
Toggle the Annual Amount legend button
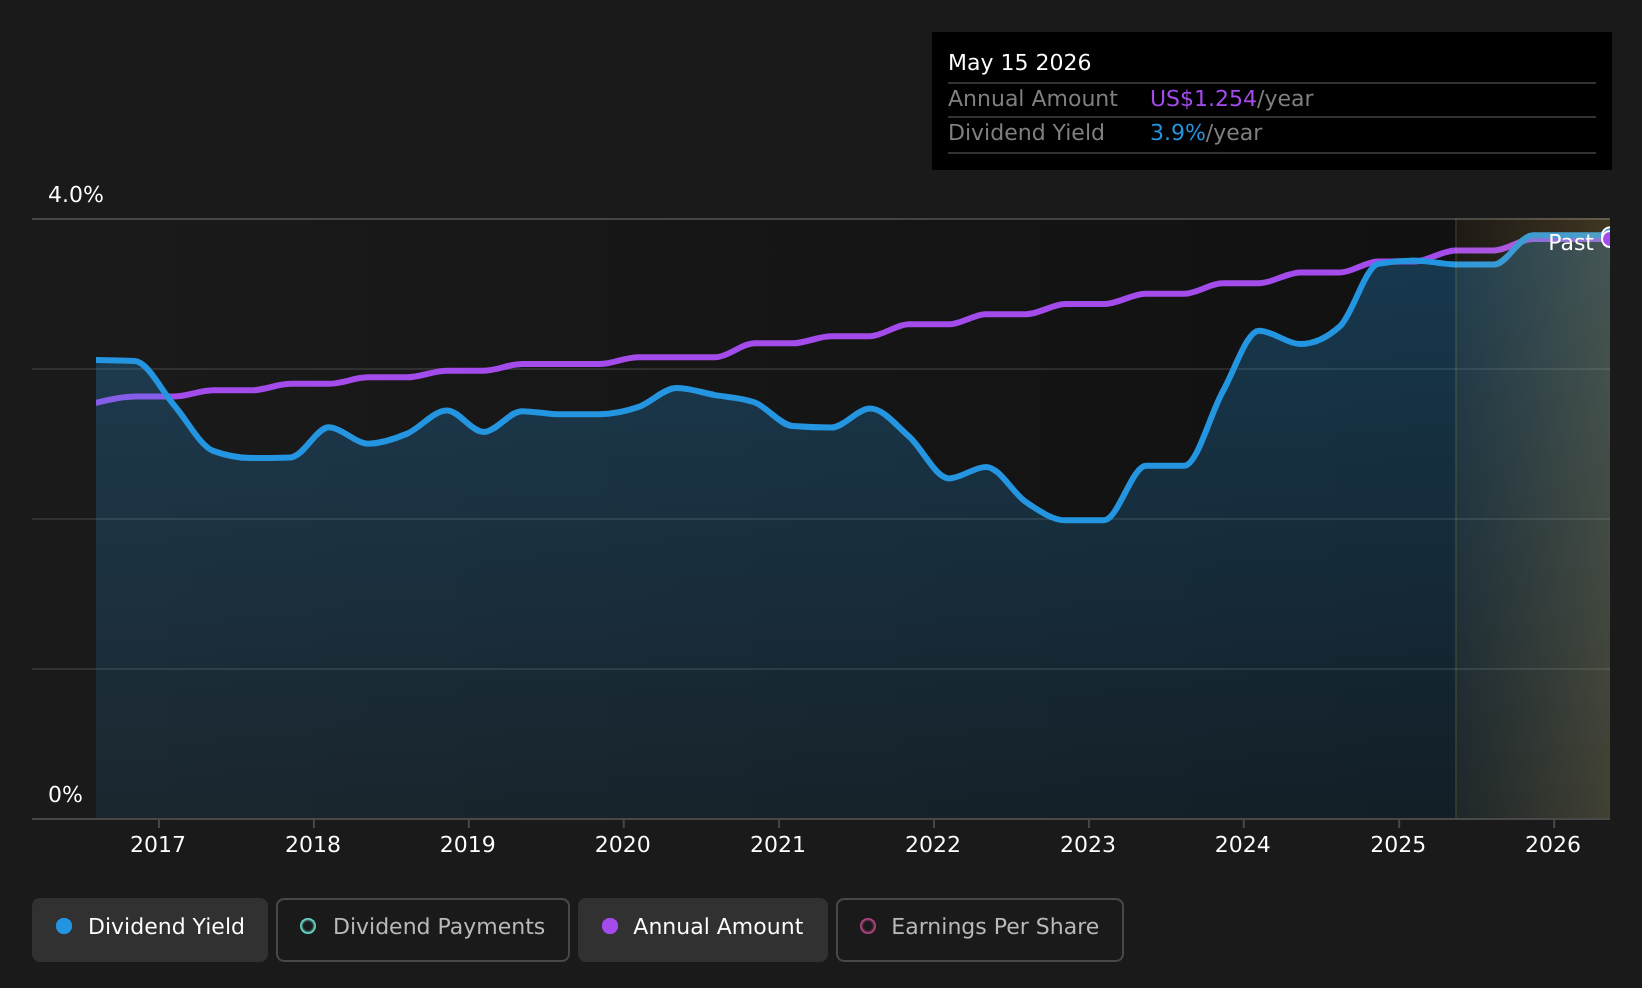click(703, 930)
